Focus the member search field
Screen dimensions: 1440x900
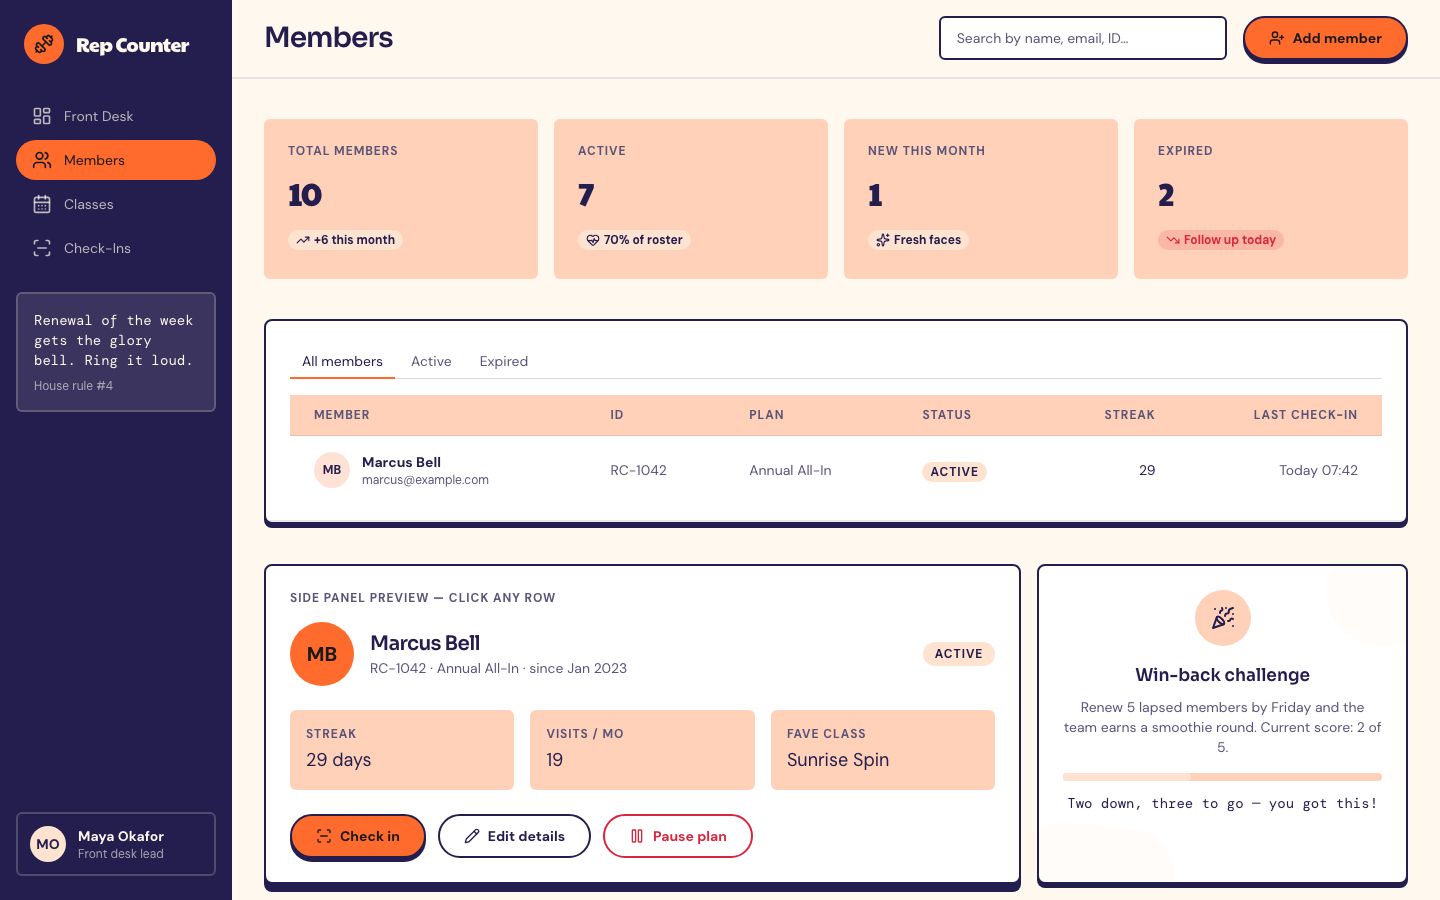coord(1083,38)
